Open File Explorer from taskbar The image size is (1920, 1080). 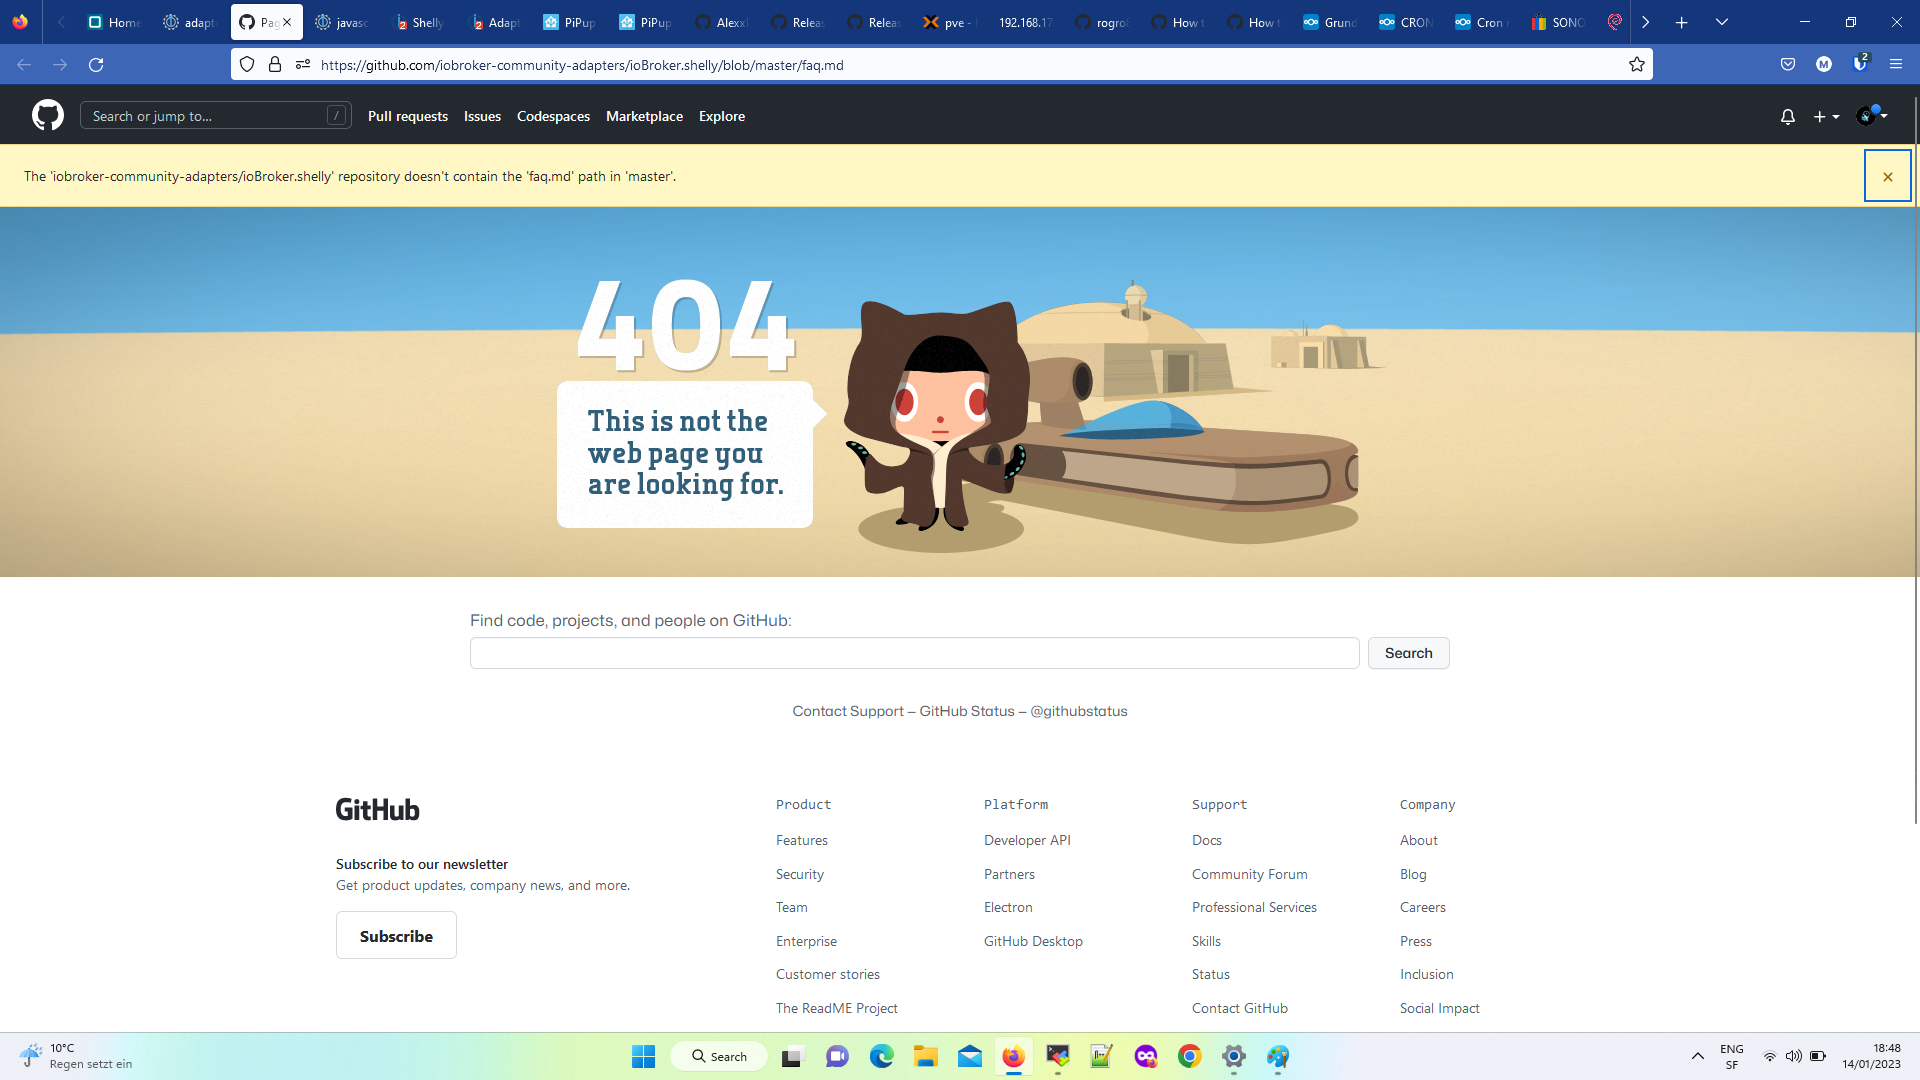925,1057
